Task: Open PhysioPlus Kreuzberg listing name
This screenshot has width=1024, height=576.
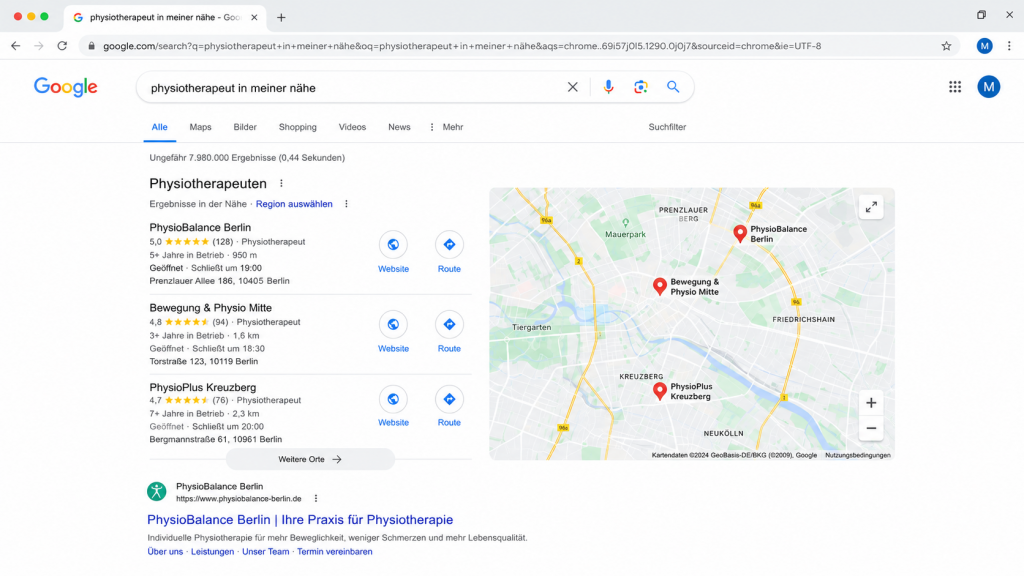Action: 202,387
